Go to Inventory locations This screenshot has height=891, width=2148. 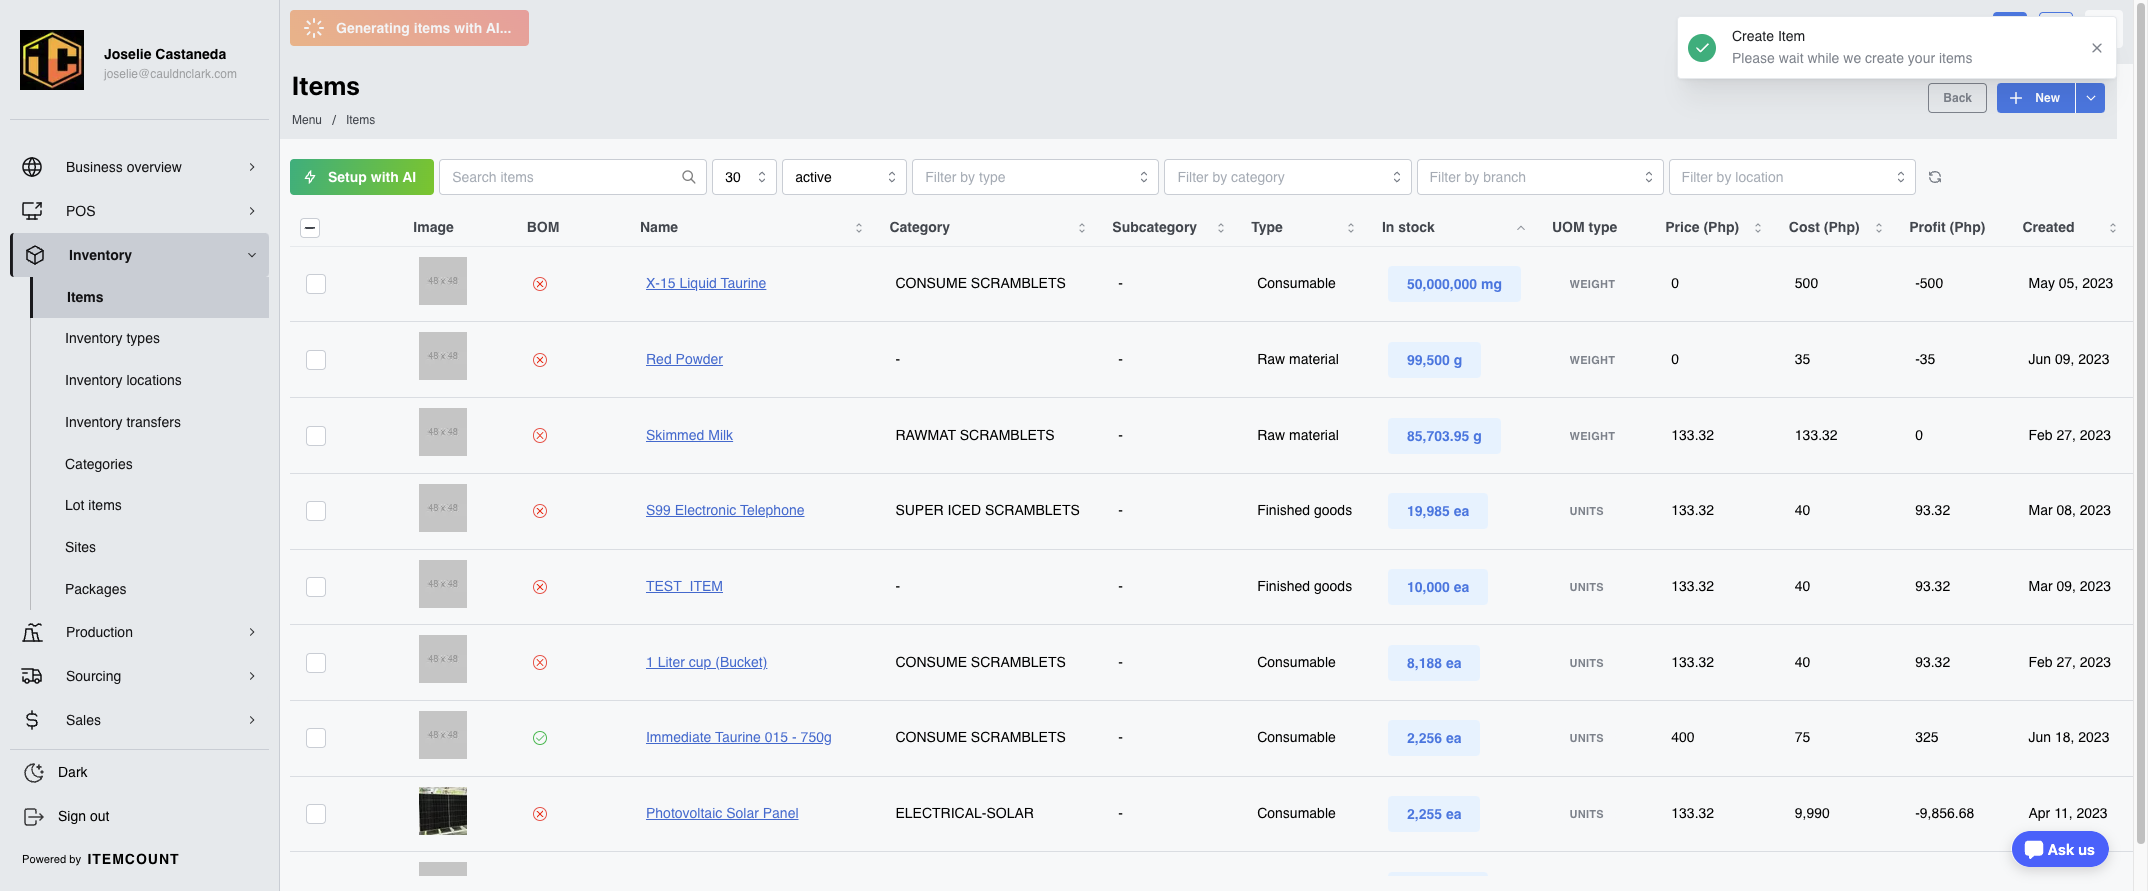coord(123,380)
